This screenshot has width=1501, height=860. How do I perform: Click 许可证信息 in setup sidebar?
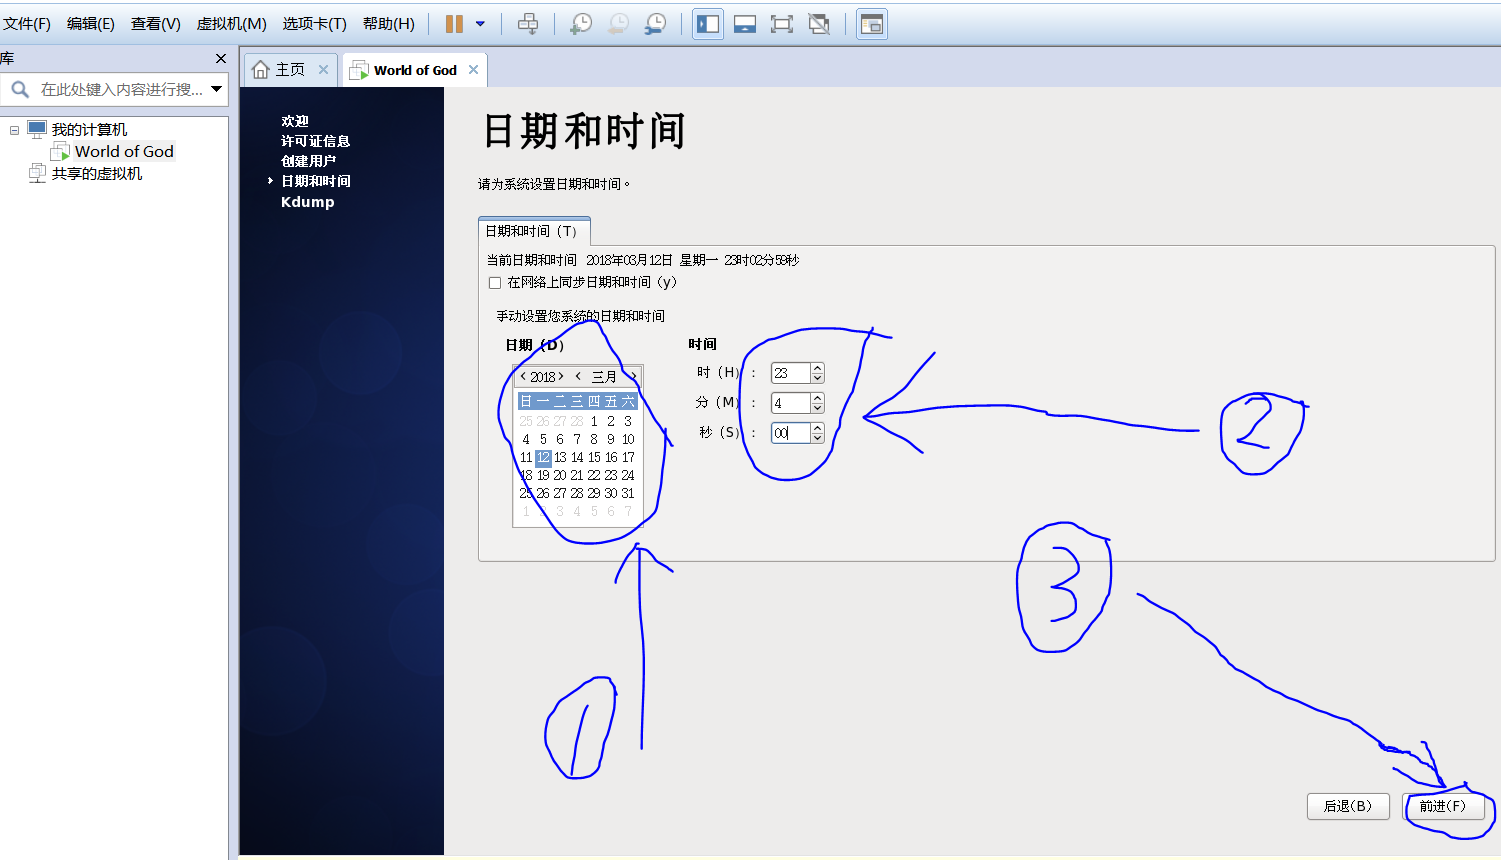(315, 141)
